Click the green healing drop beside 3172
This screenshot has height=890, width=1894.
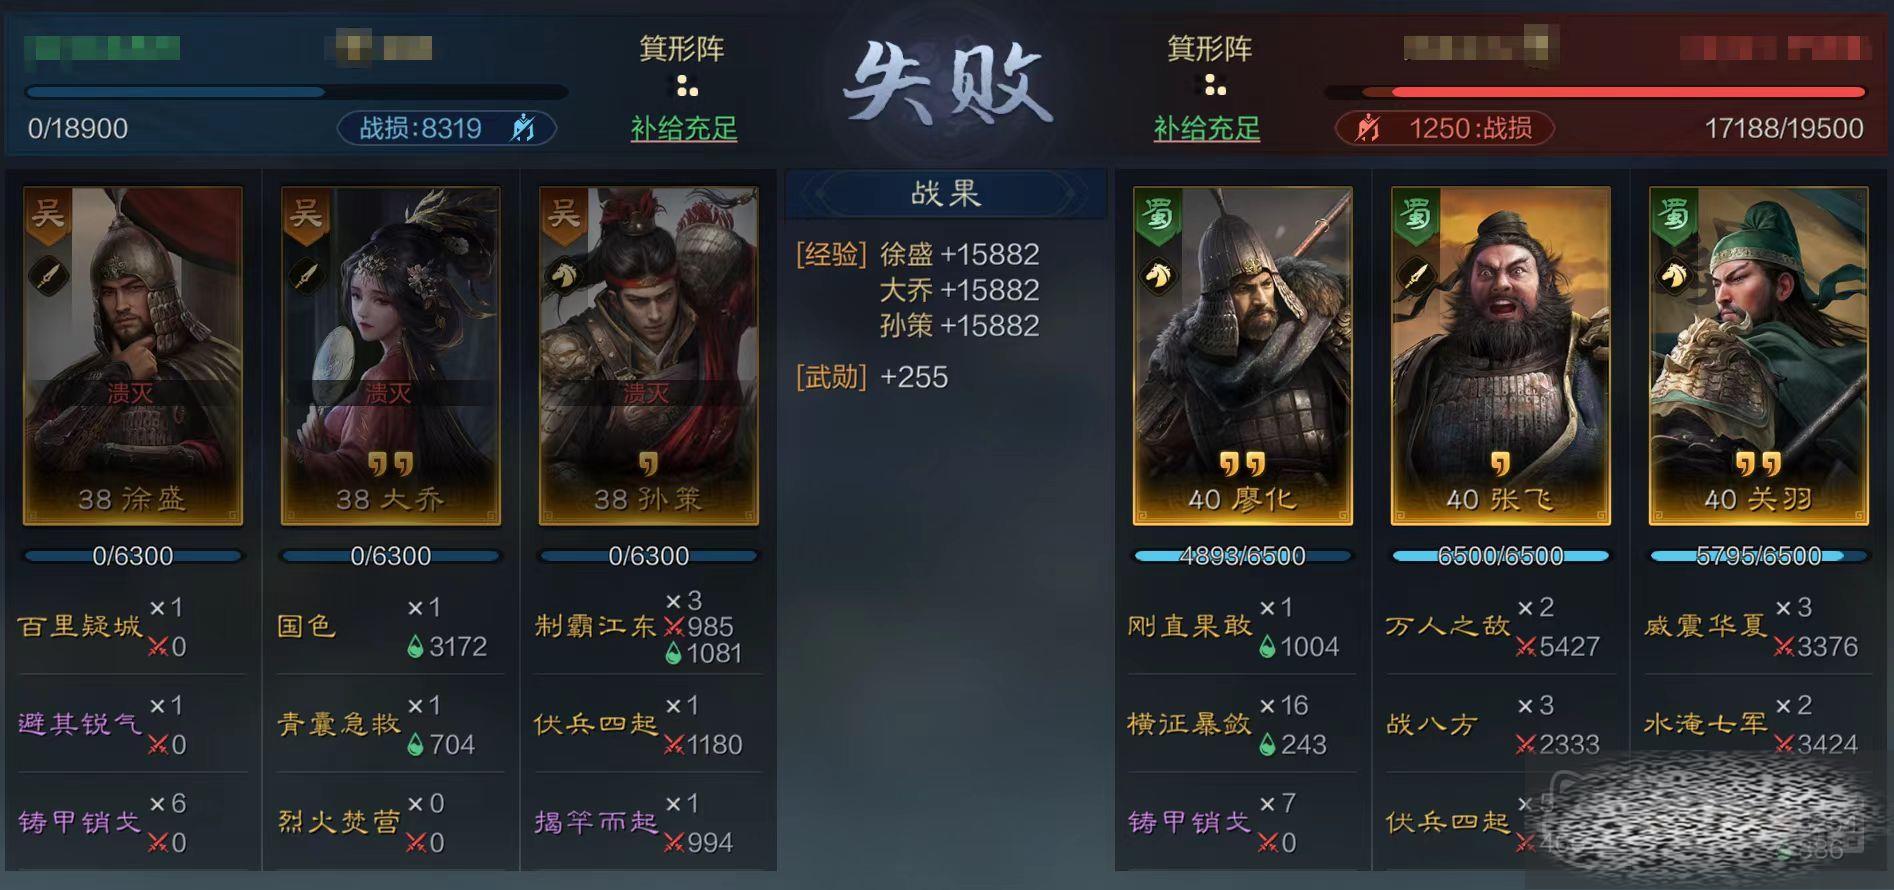click(415, 647)
